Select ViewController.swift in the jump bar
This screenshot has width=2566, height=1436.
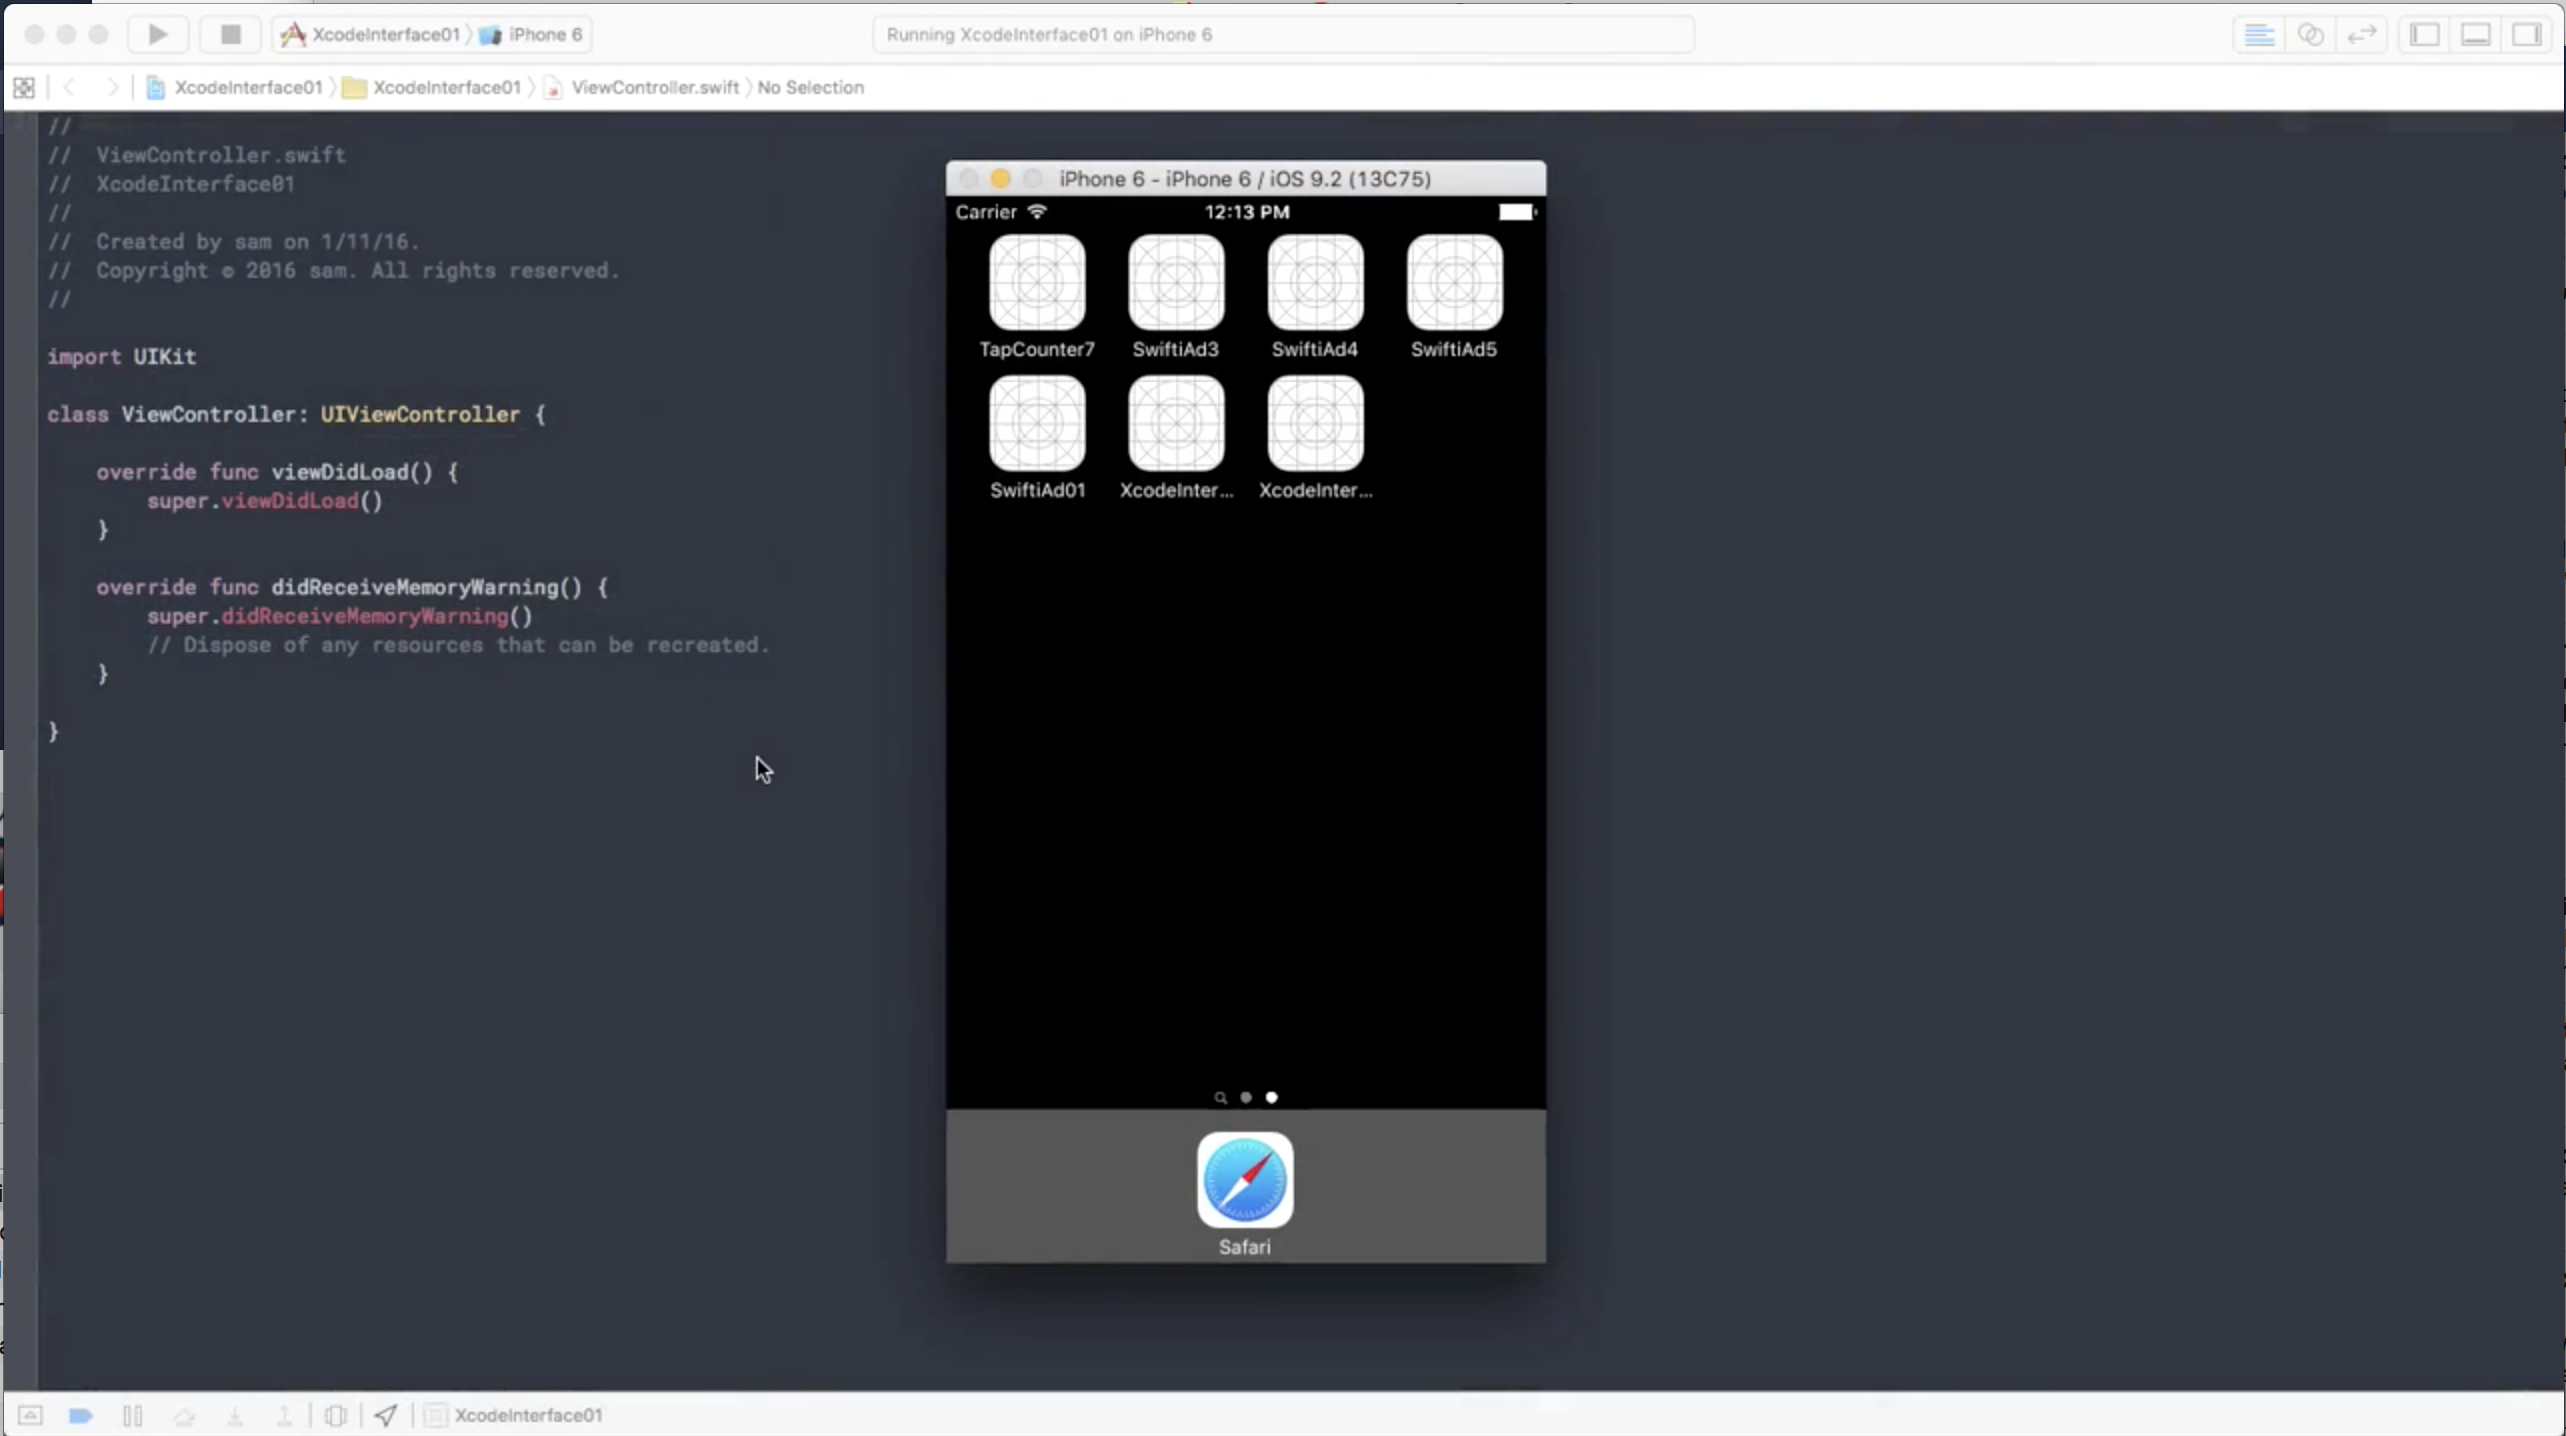654,88
